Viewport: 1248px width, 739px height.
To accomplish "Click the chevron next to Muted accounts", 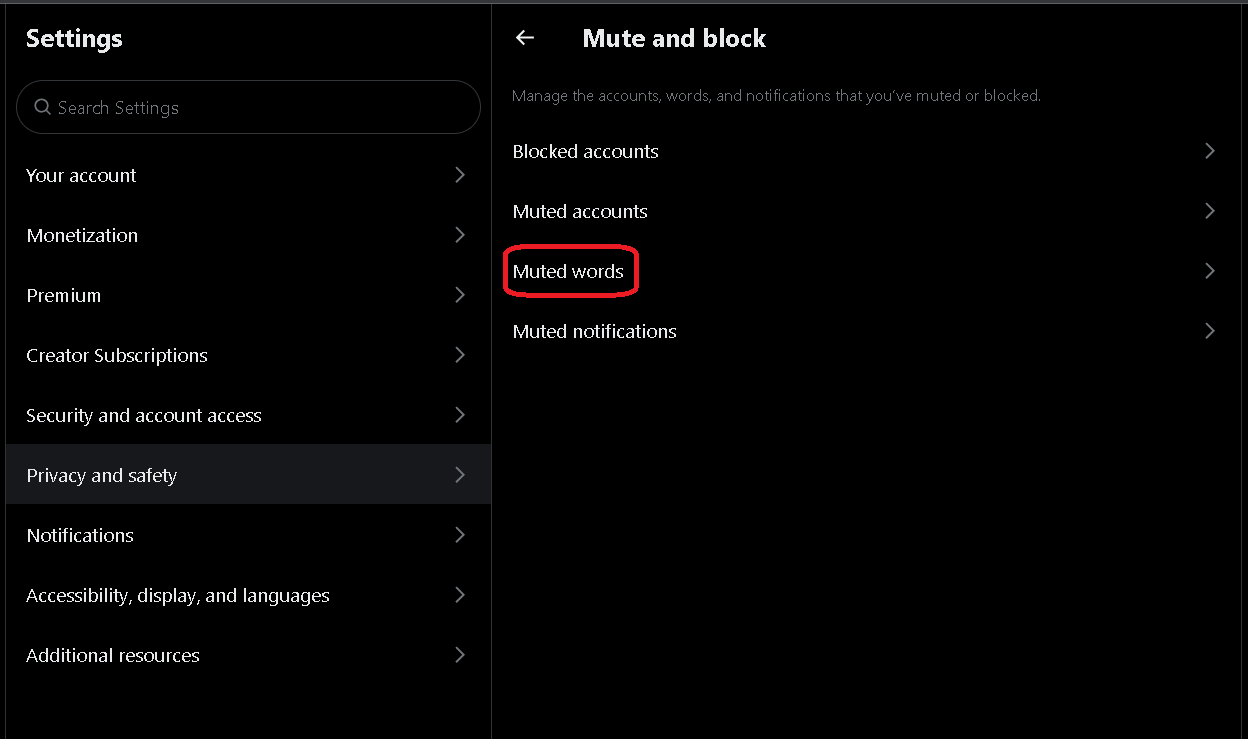I will coord(1210,210).
